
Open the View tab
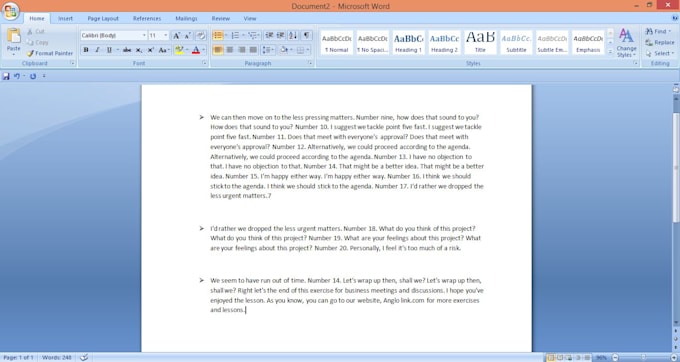coord(250,19)
